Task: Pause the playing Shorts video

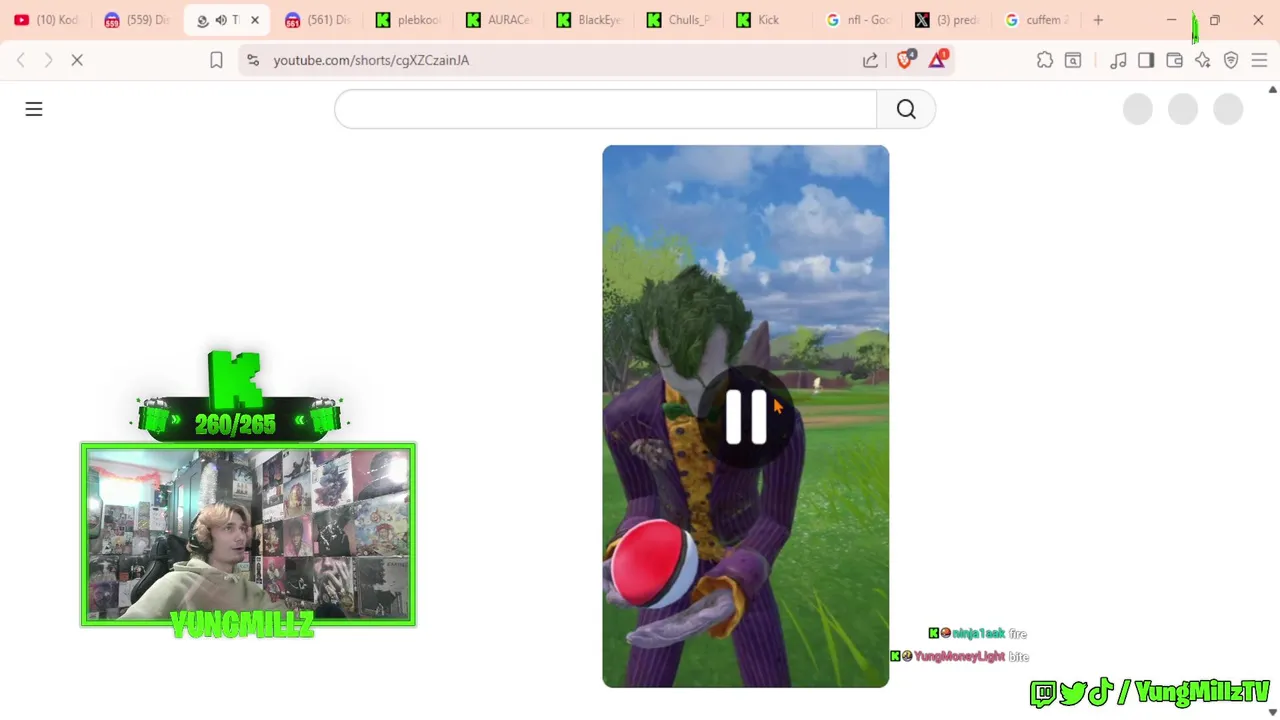Action: click(745, 416)
